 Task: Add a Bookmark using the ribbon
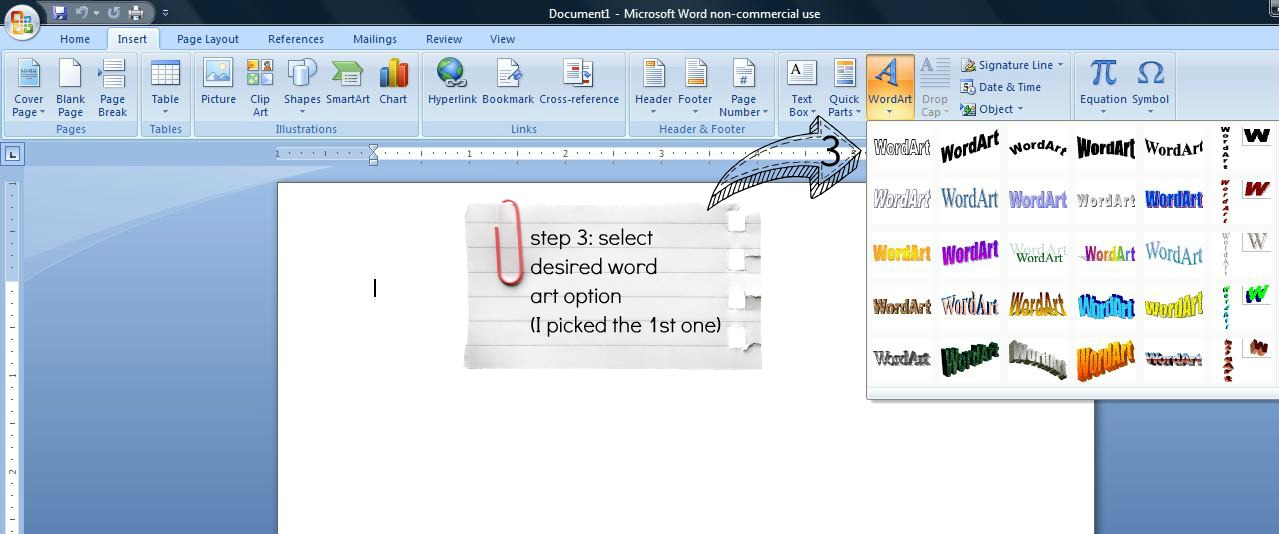(x=508, y=83)
